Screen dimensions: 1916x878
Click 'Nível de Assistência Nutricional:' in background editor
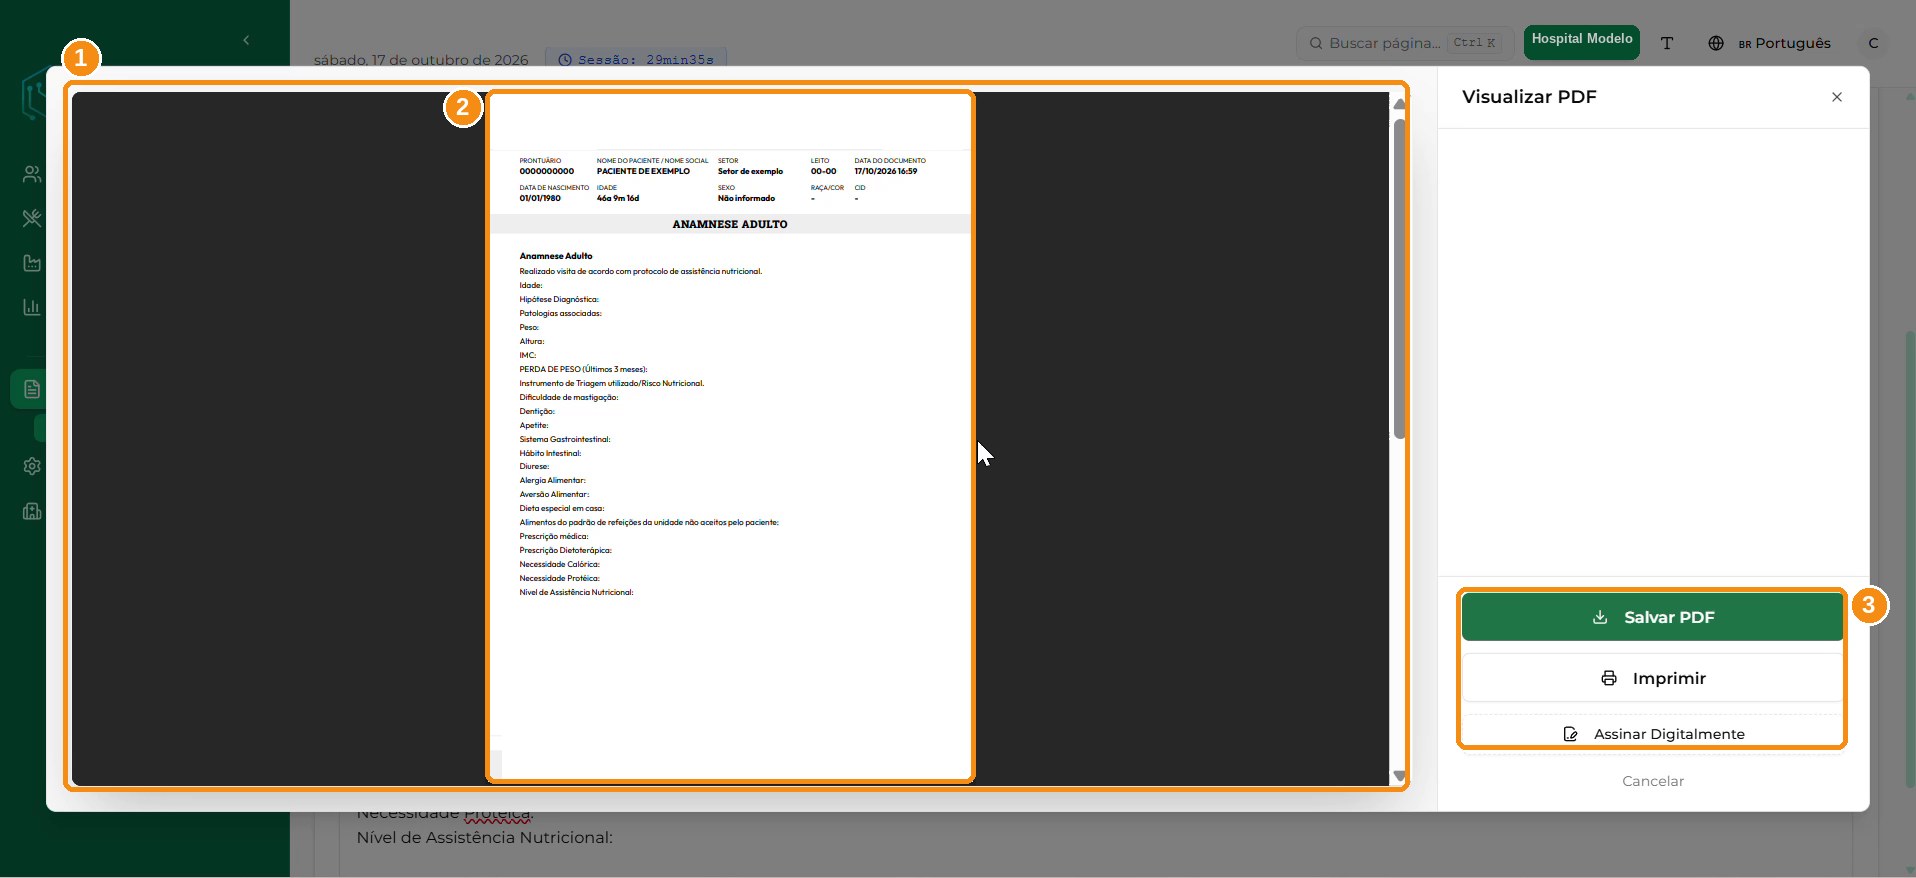(x=485, y=837)
